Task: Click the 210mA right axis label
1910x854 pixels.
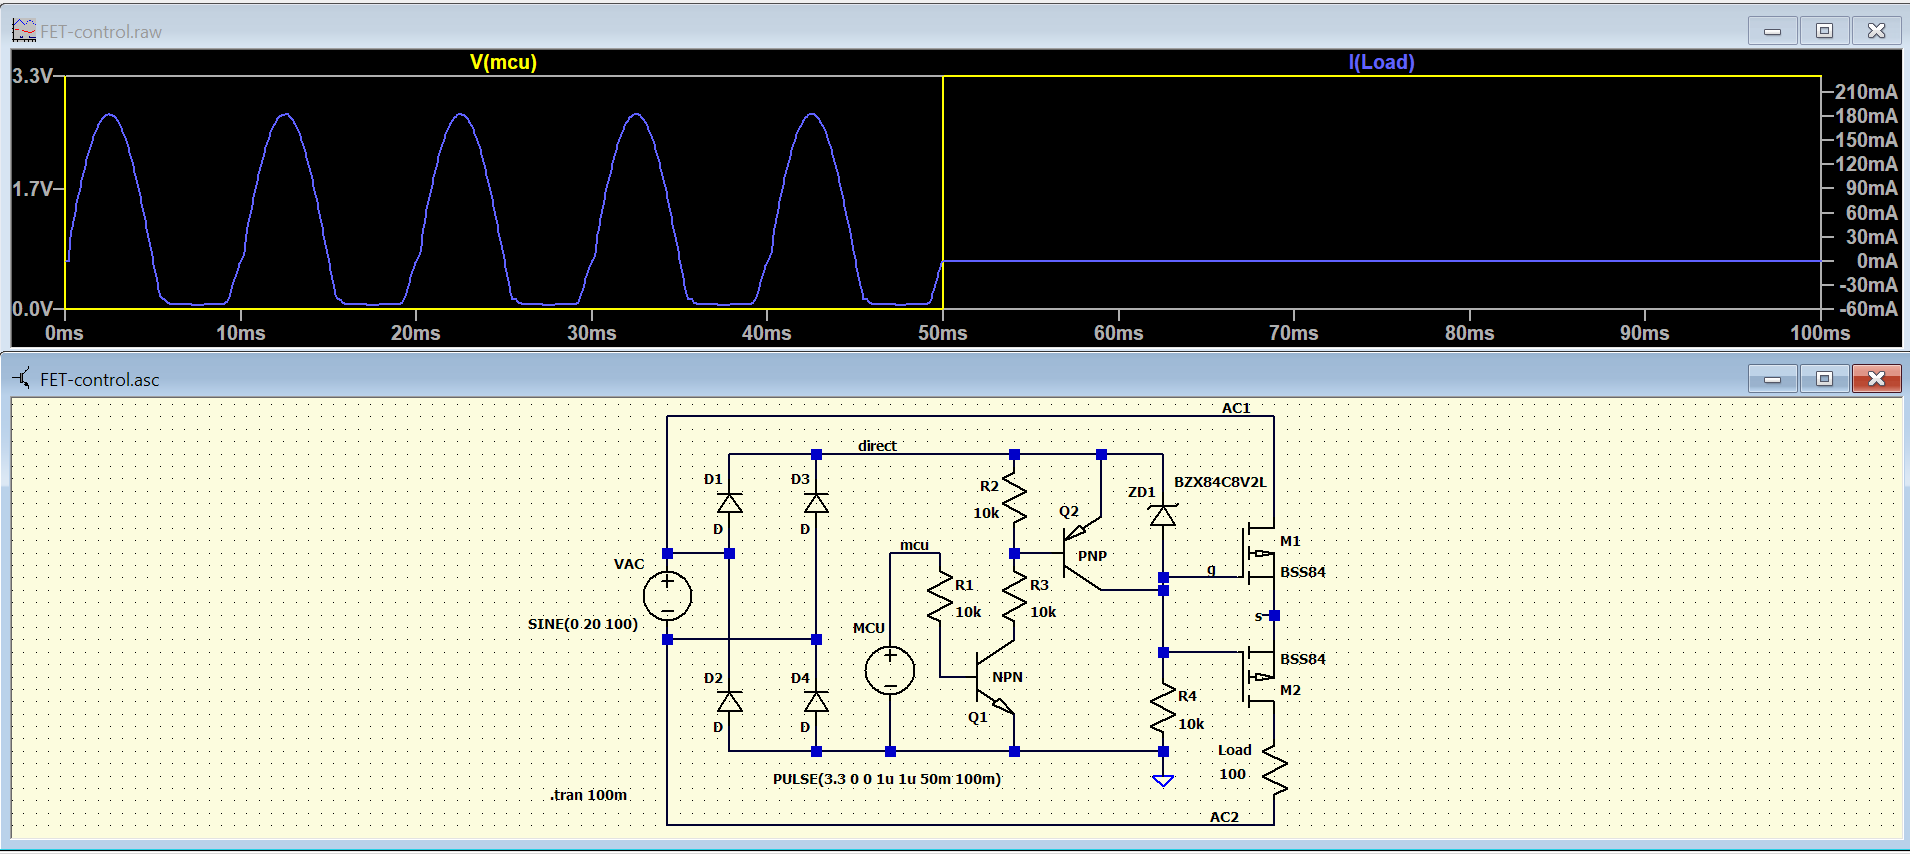Action: (x=1865, y=92)
